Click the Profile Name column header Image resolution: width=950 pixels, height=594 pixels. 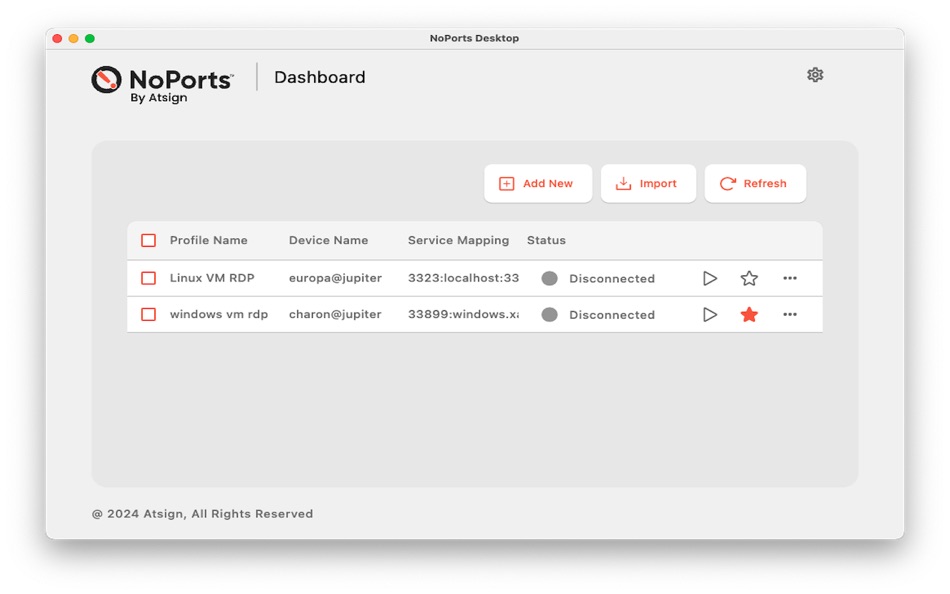[x=208, y=240]
